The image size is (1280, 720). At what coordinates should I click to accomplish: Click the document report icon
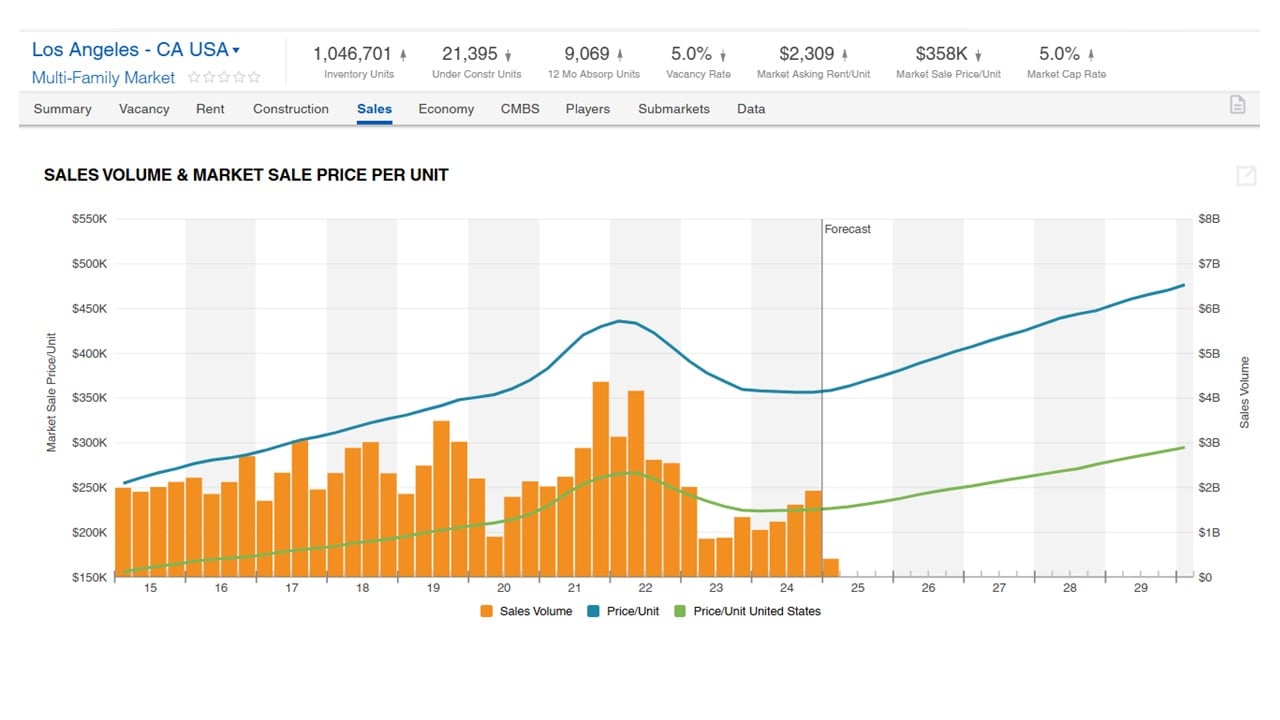(1237, 105)
